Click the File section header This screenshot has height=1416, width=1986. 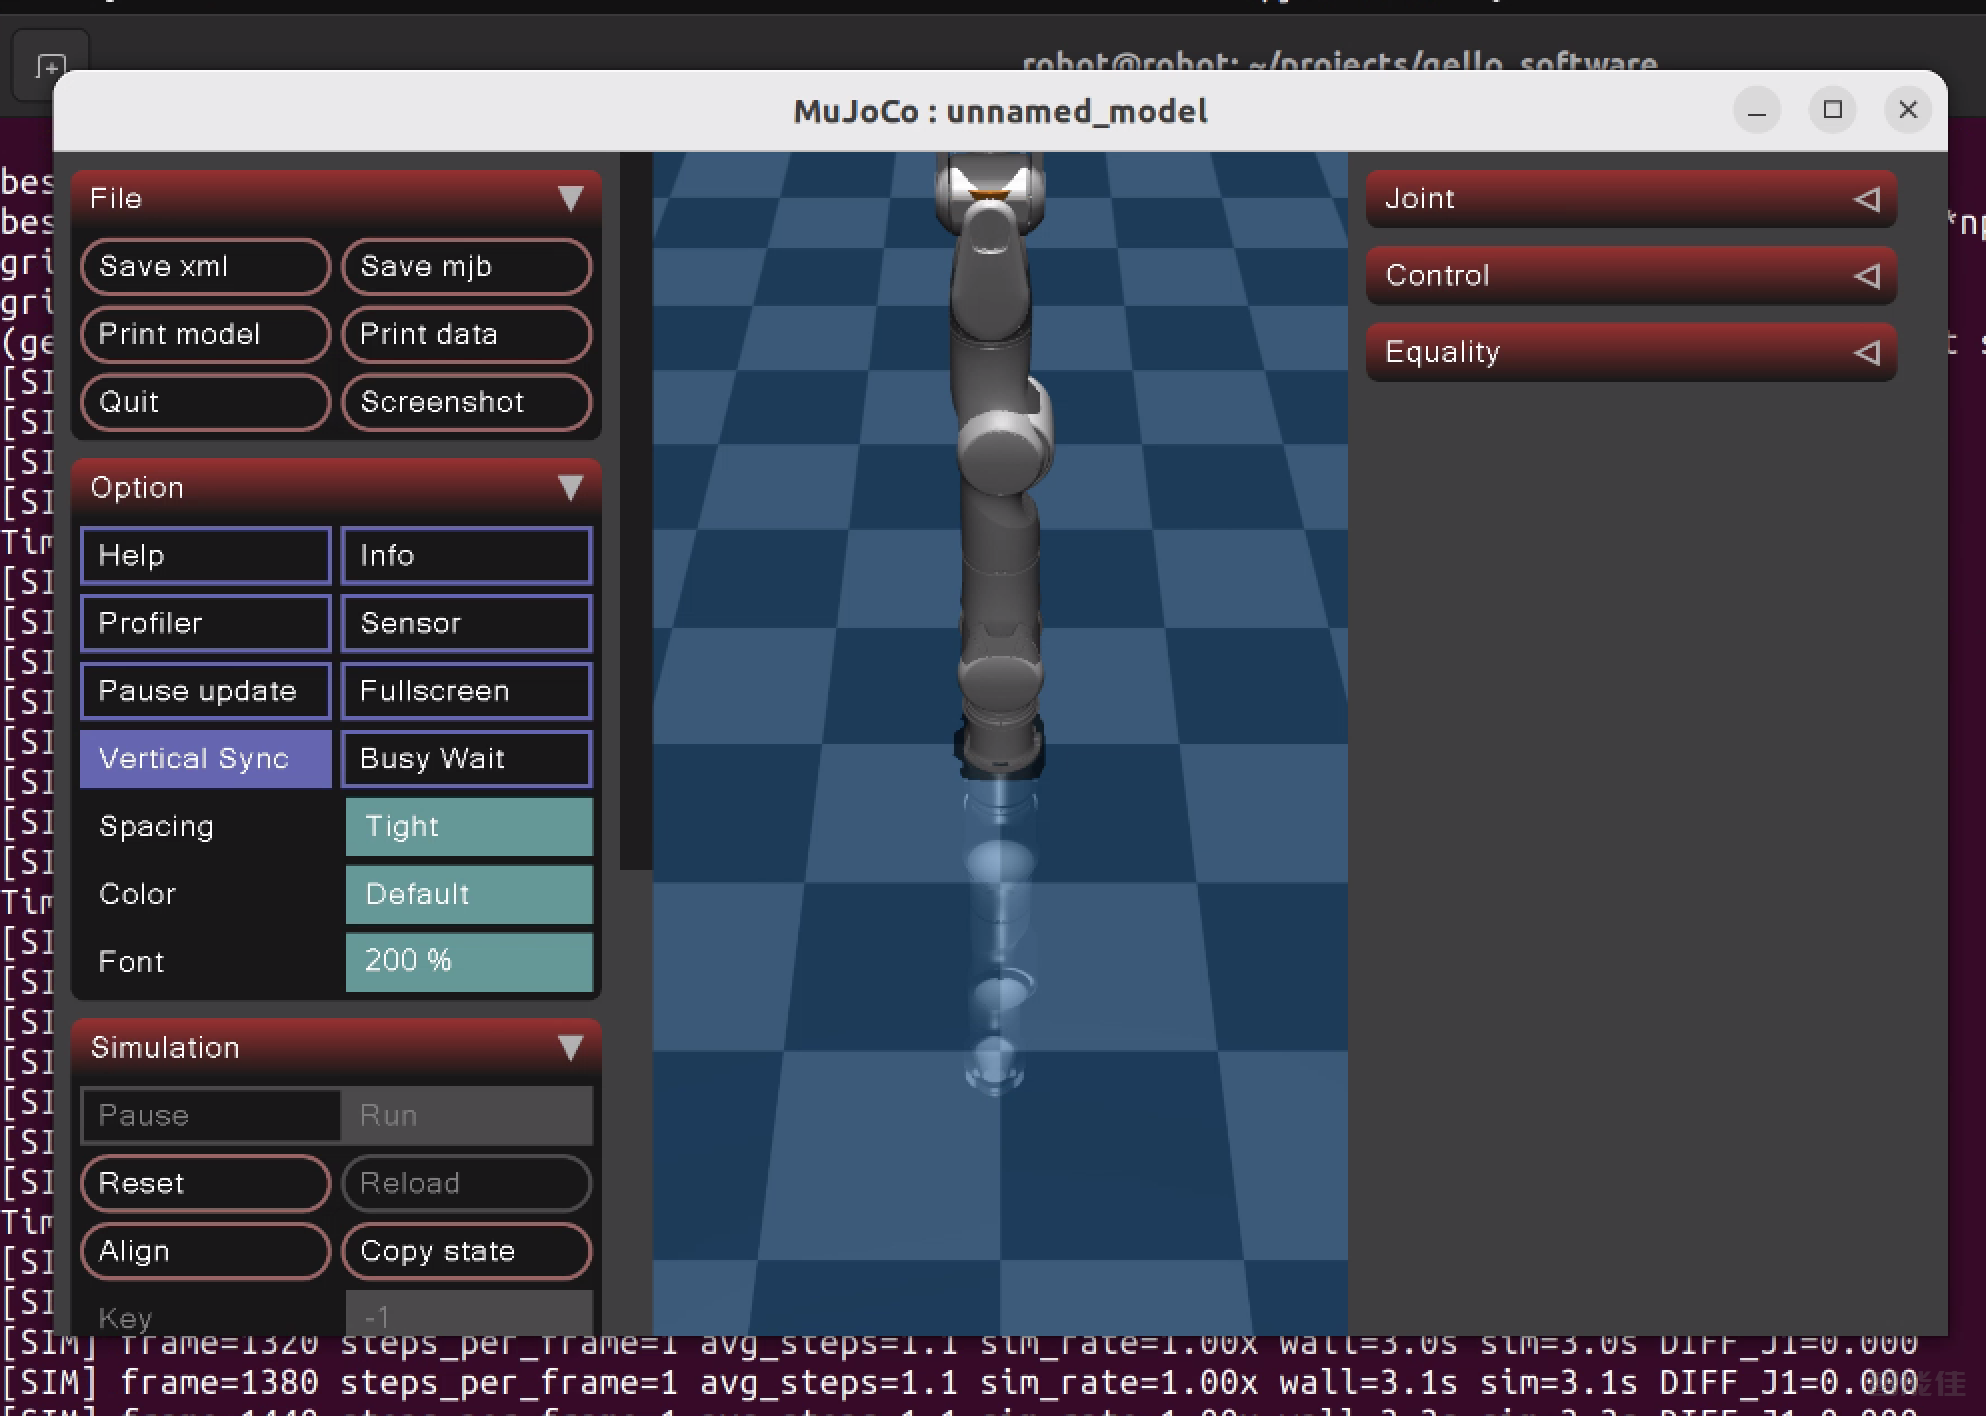(336, 198)
